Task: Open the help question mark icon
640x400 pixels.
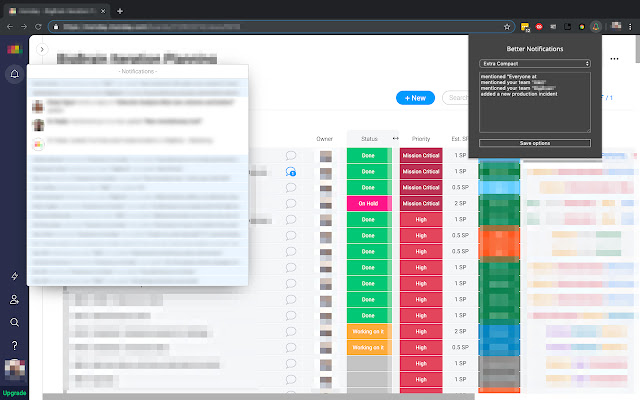Action: tap(15, 346)
